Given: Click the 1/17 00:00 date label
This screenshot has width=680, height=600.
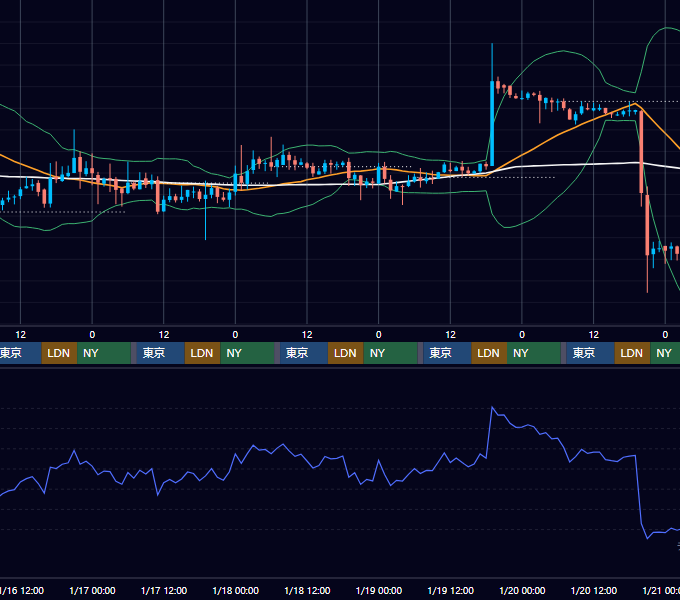Looking at the screenshot, I should [x=92, y=590].
